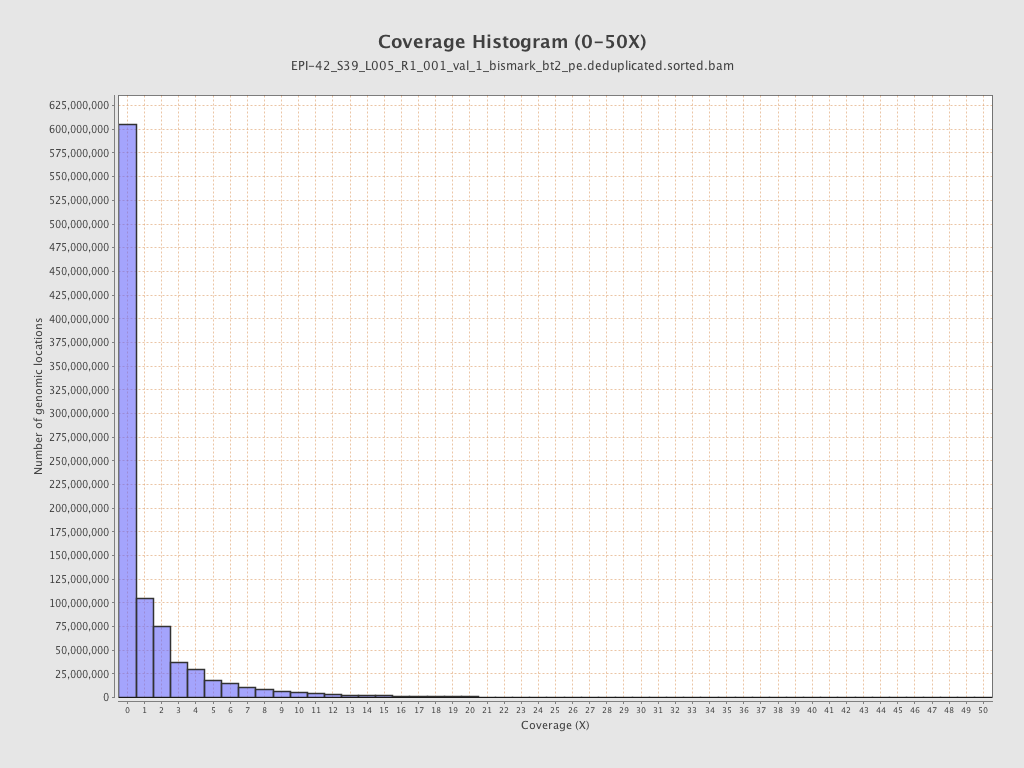1024x768 pixels.
Task: Click the y-axis value 200,000,000
Action: (x=79, y=508)
